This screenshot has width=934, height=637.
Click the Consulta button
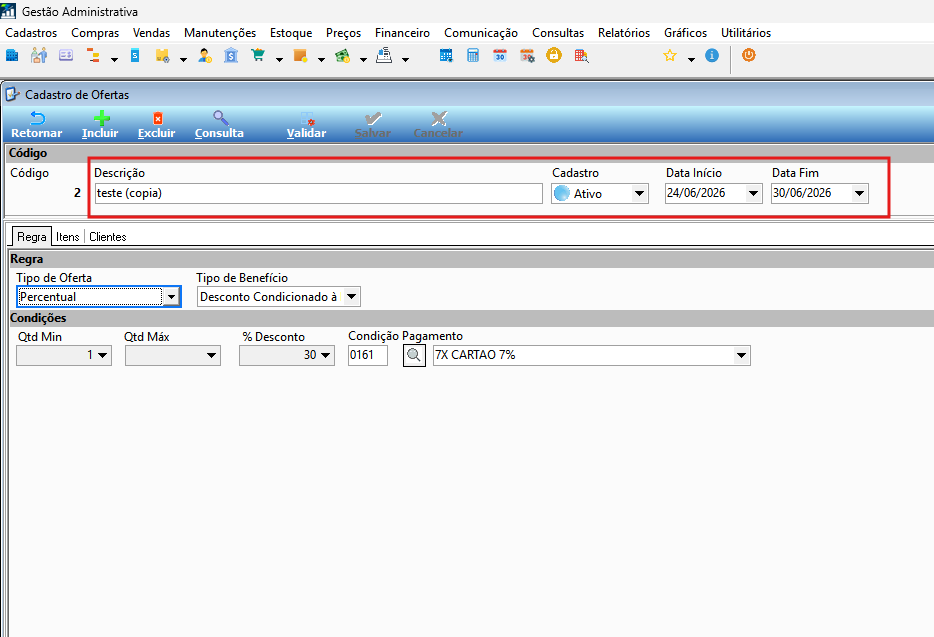point(219,125)
